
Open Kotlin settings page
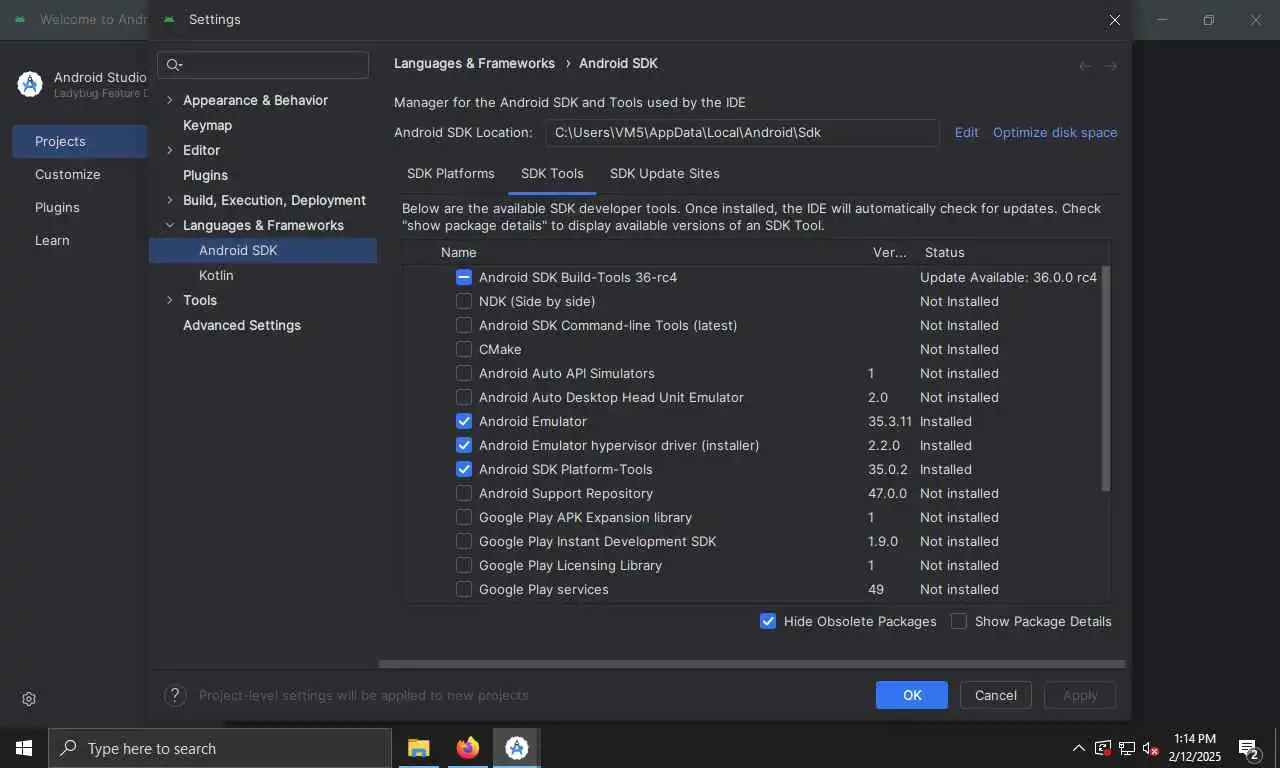tap(216, 275)
